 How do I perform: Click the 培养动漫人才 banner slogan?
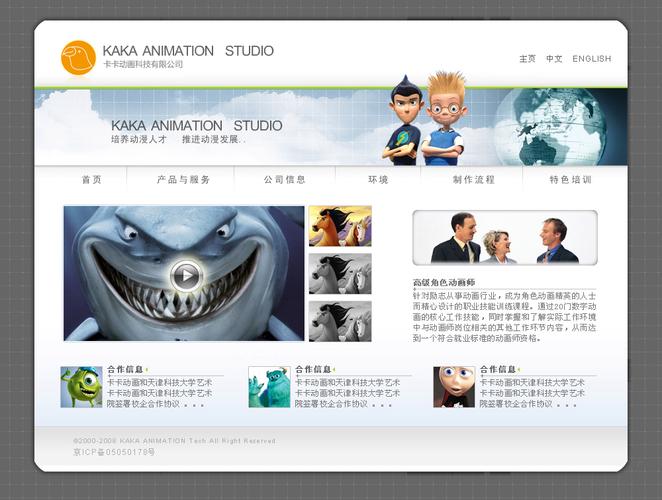pos(139,139)
